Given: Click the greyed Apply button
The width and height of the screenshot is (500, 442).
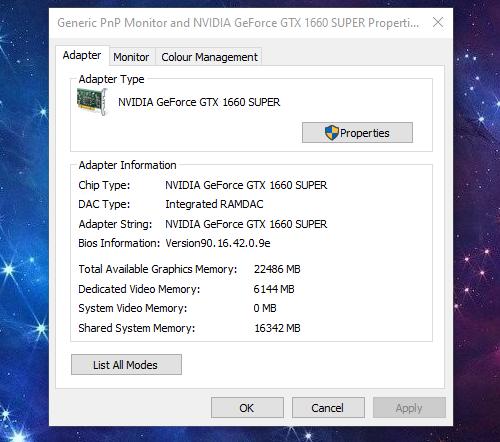Looking at the screenshot, I should (409, 408).
